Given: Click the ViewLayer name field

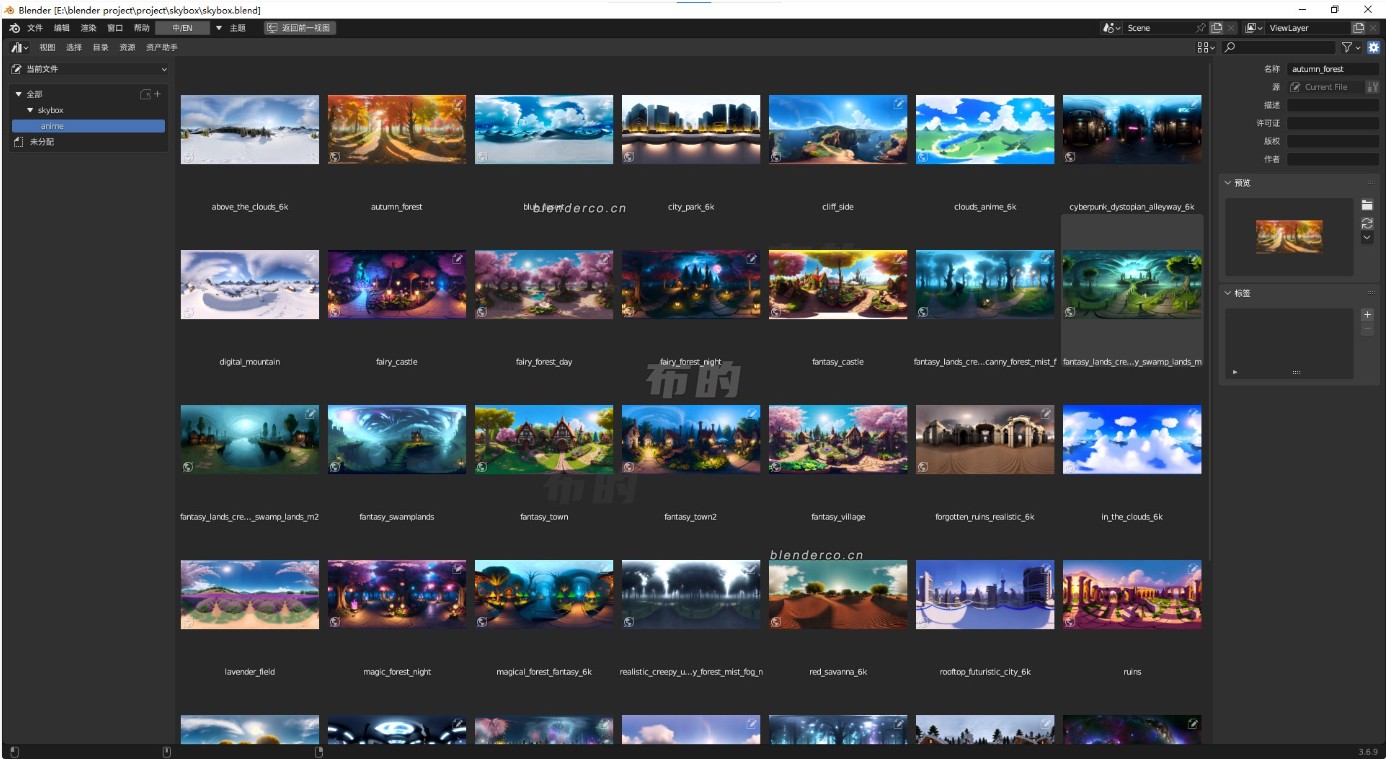Looking at the screenshot, I should point(1308,28).
